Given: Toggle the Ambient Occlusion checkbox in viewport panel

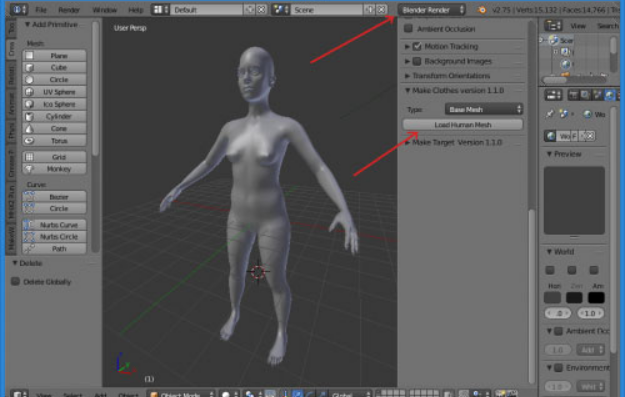Looking at the screenshot, I should point(408,29).
